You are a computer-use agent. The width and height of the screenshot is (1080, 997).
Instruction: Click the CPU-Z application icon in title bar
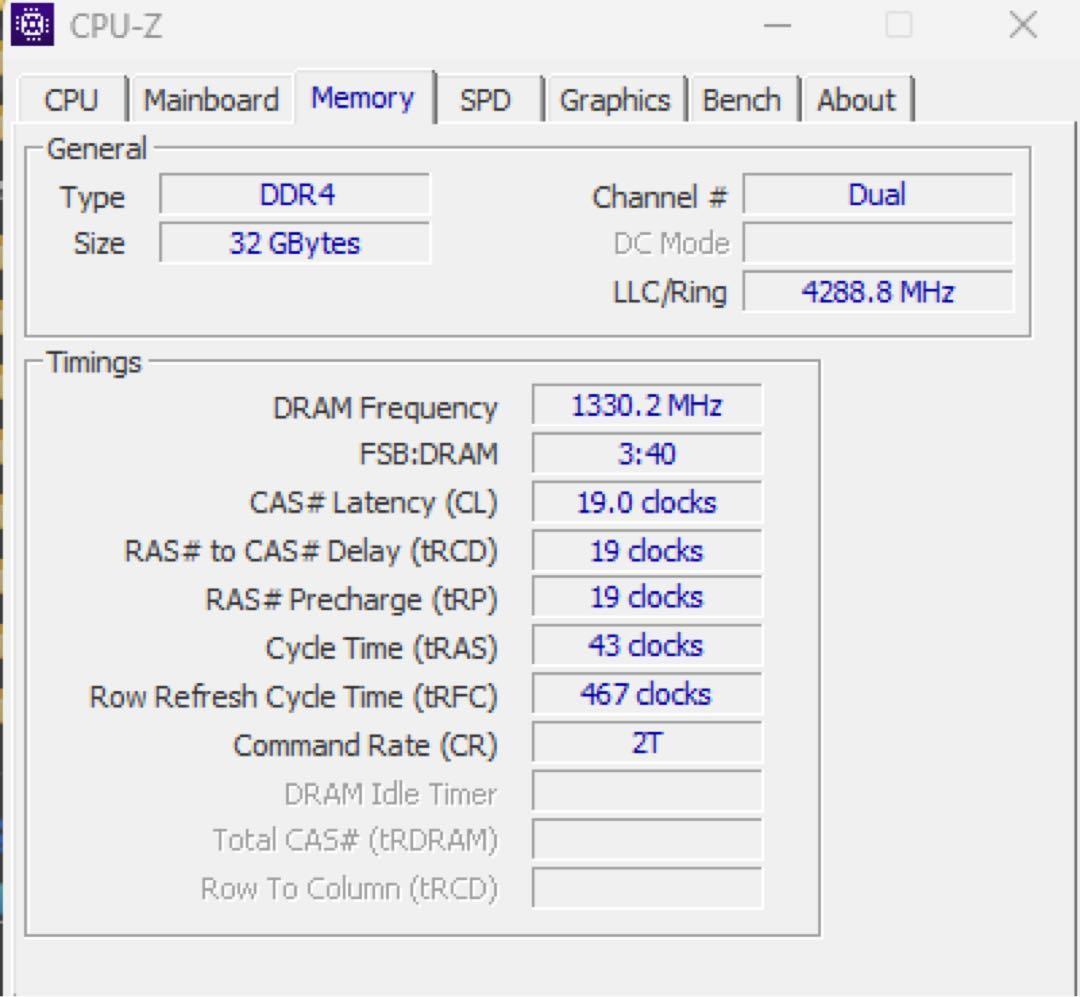coord(31,26)
